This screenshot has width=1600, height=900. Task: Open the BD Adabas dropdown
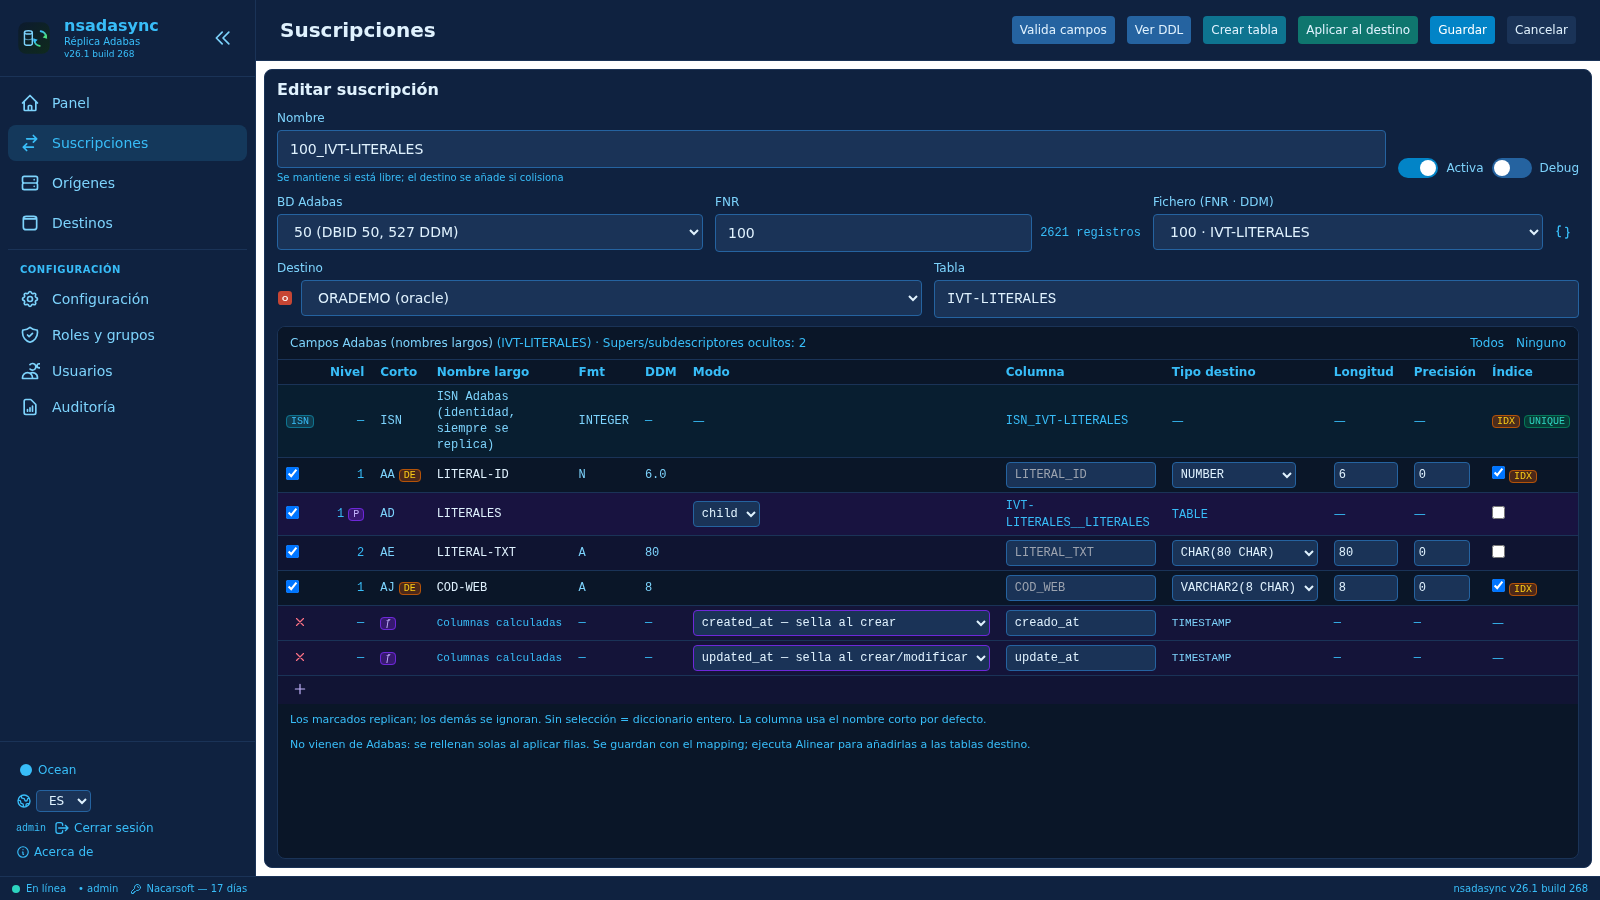[x=490, y=232]
